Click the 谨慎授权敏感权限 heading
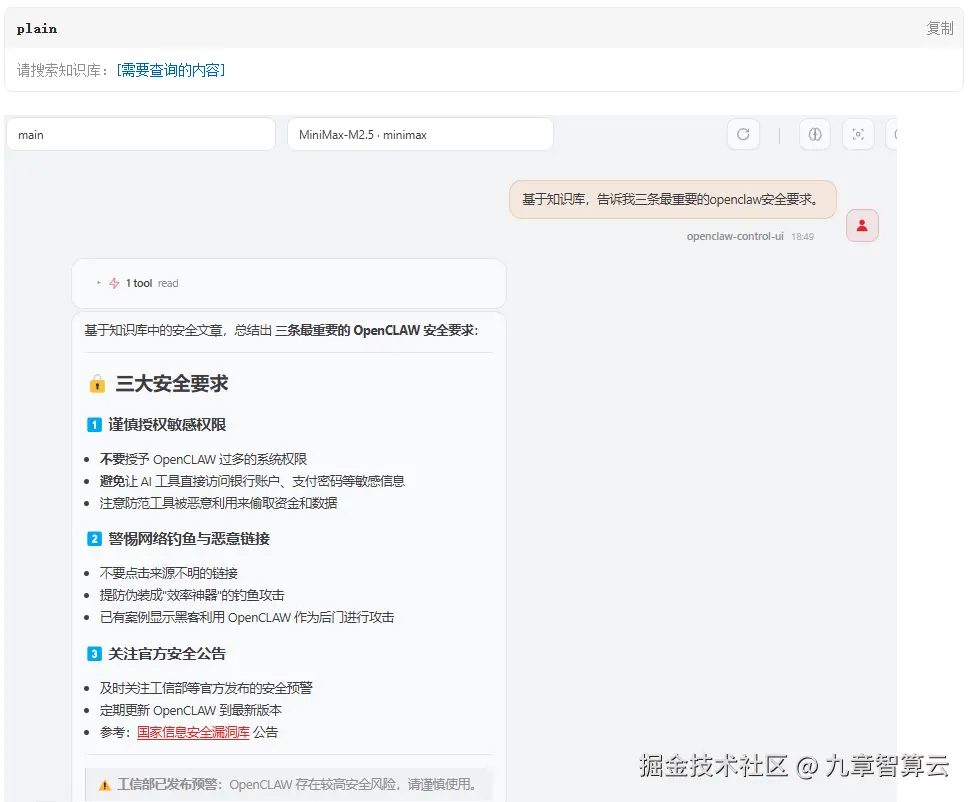The width and height of the screenshot is (972, 802). (167, 425)
